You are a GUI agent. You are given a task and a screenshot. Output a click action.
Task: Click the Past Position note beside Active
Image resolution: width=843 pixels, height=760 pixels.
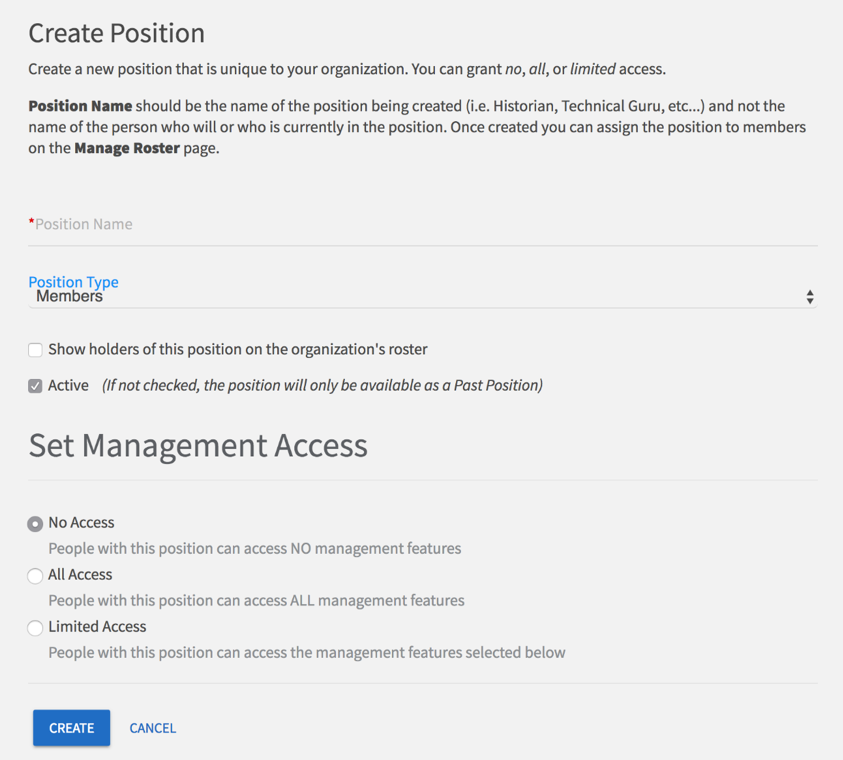(x=322, y=386)
